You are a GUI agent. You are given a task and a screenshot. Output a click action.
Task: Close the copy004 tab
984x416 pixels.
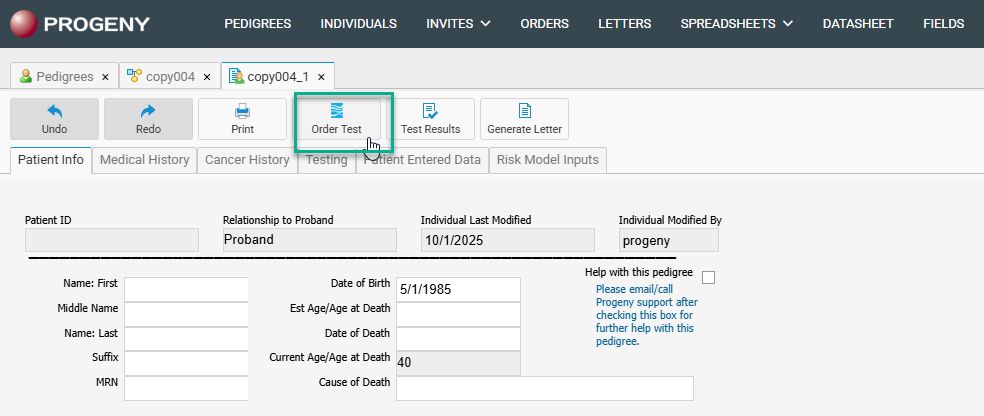click(207, 77)
